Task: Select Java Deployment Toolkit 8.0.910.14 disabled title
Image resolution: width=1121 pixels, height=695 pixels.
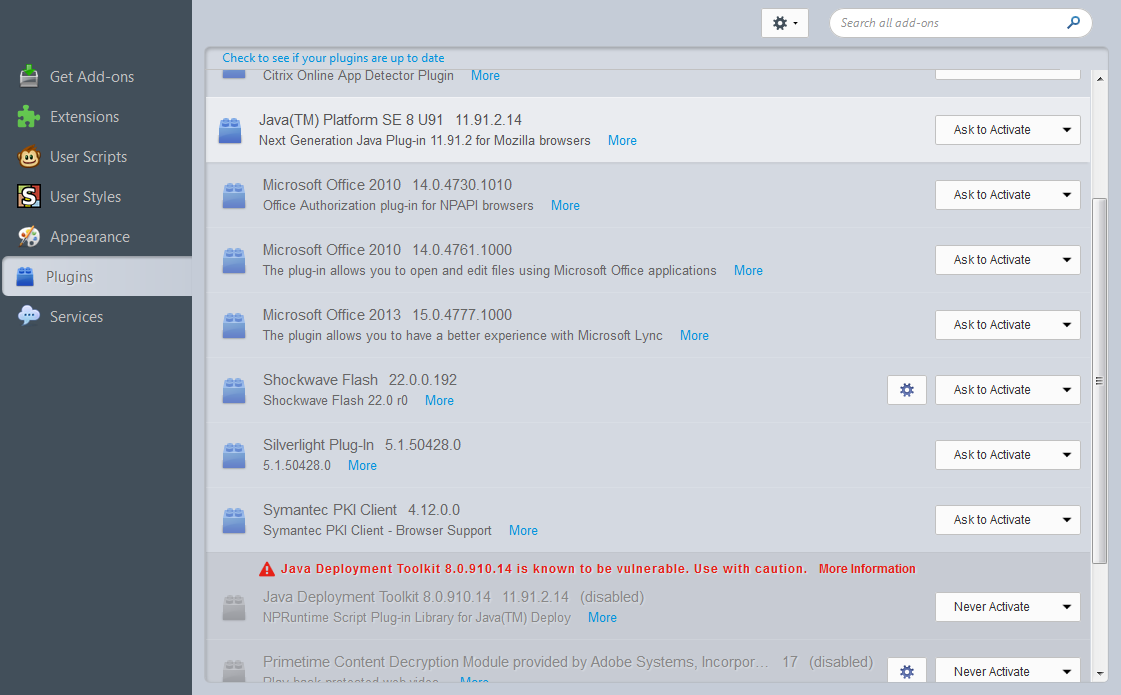Action: click(453, 597)
